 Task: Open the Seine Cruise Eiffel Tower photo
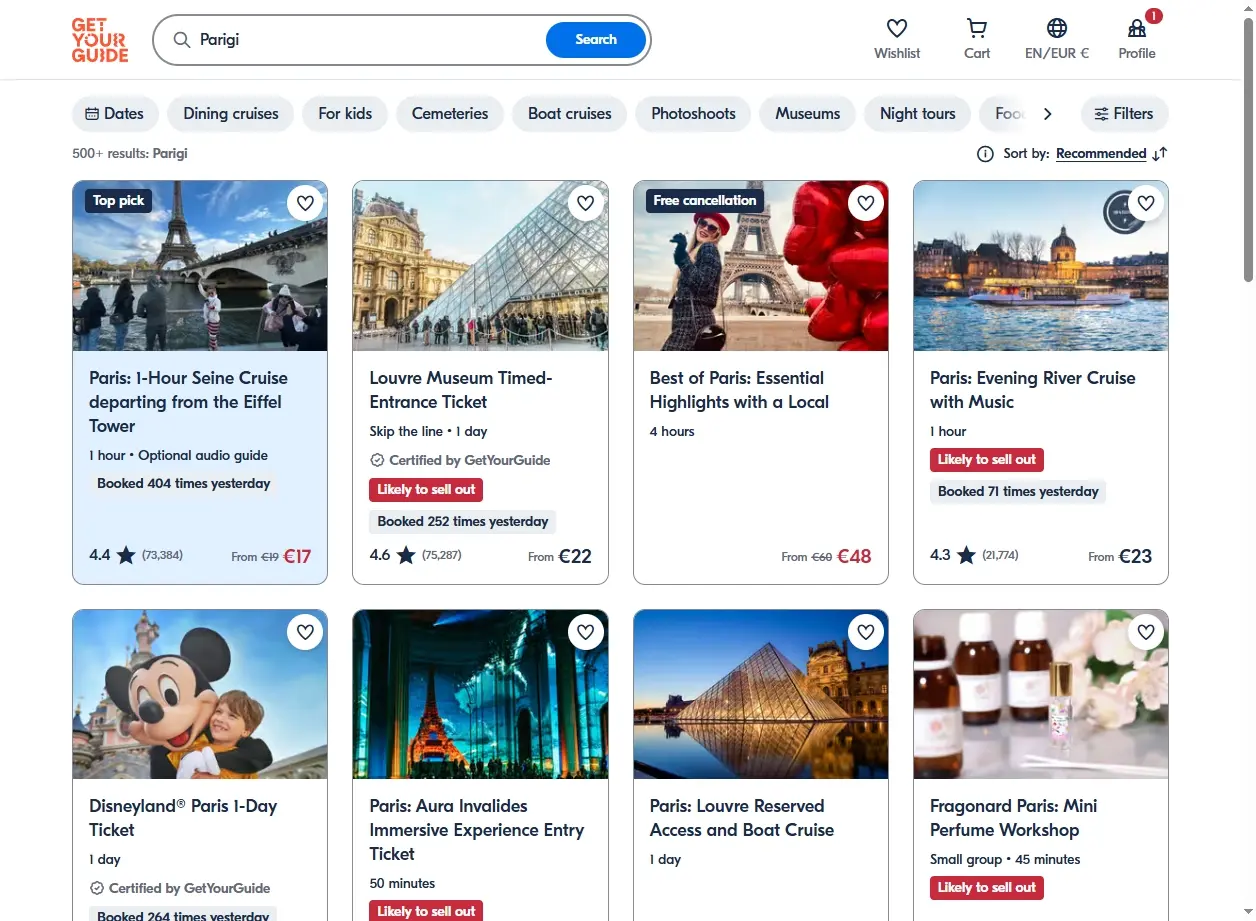tap(200, 266)
